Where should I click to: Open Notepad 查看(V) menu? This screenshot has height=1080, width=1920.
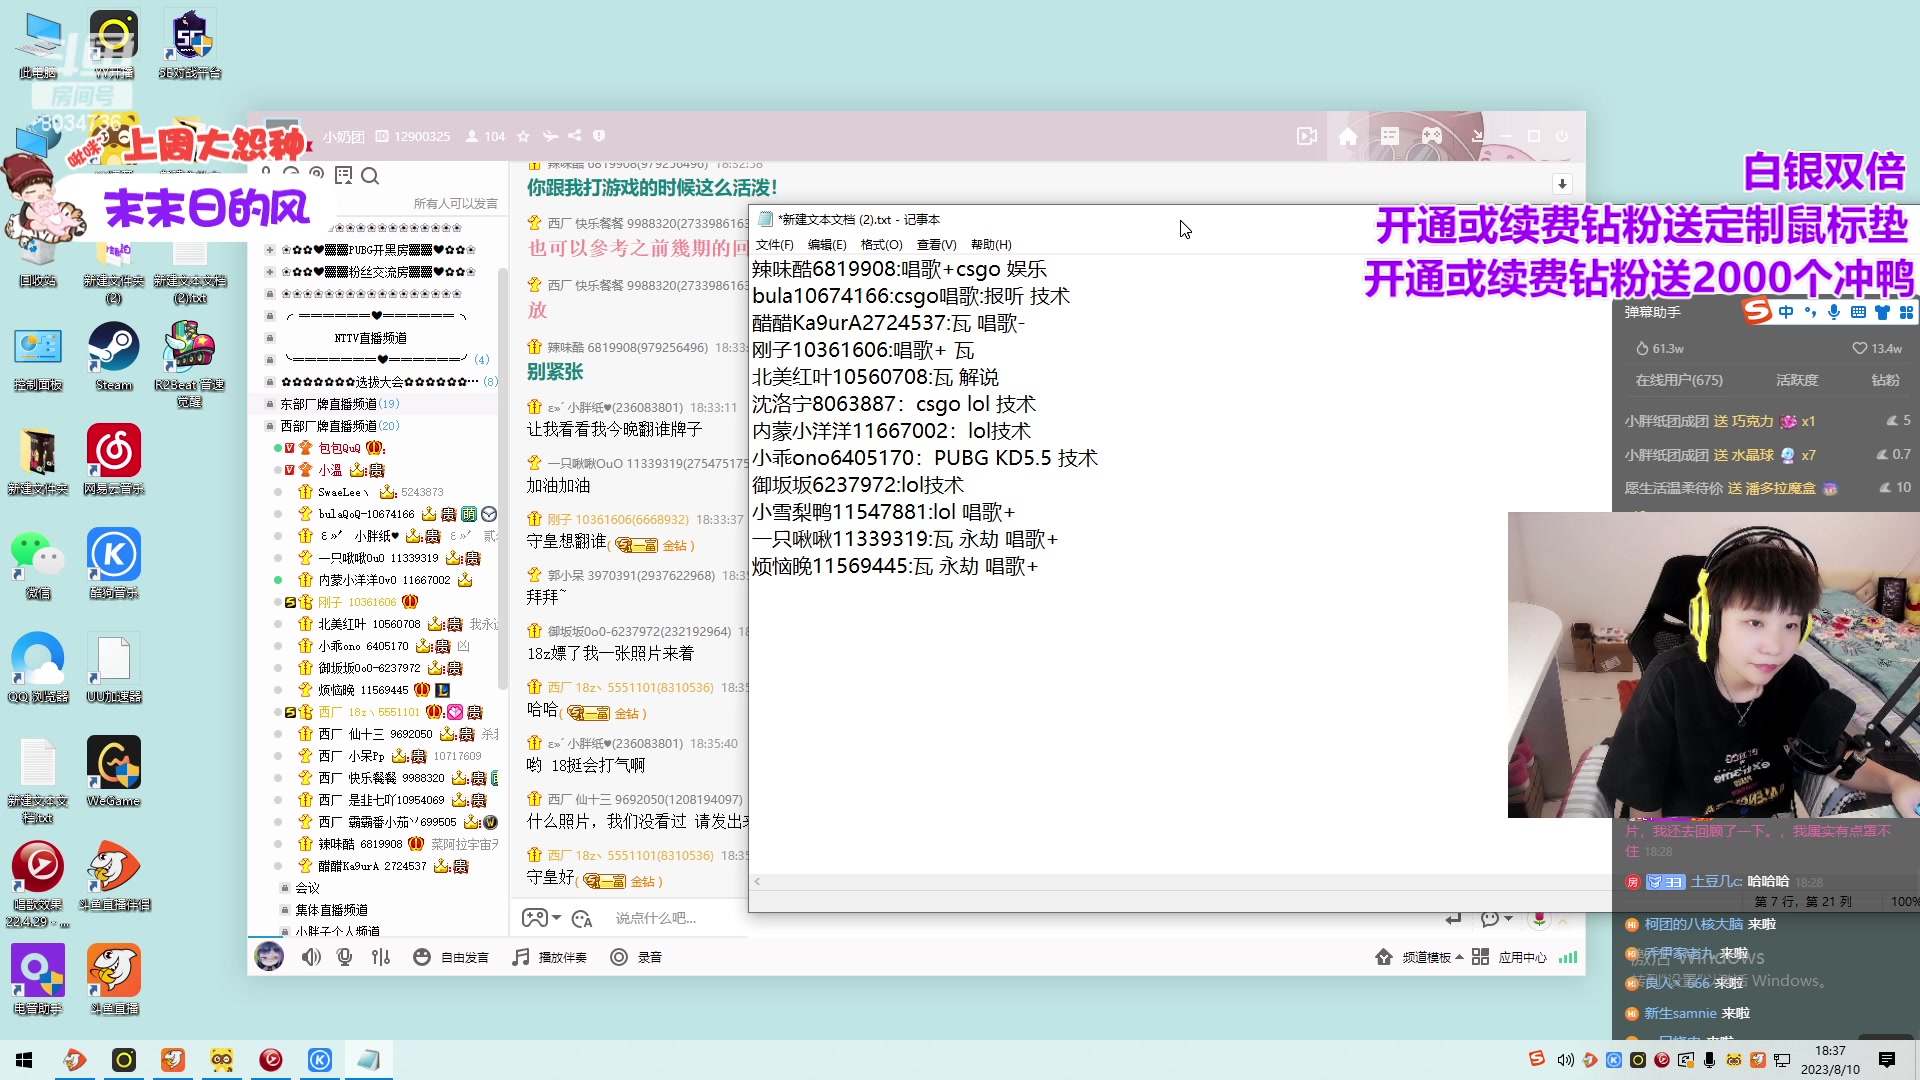click(936, 245)
